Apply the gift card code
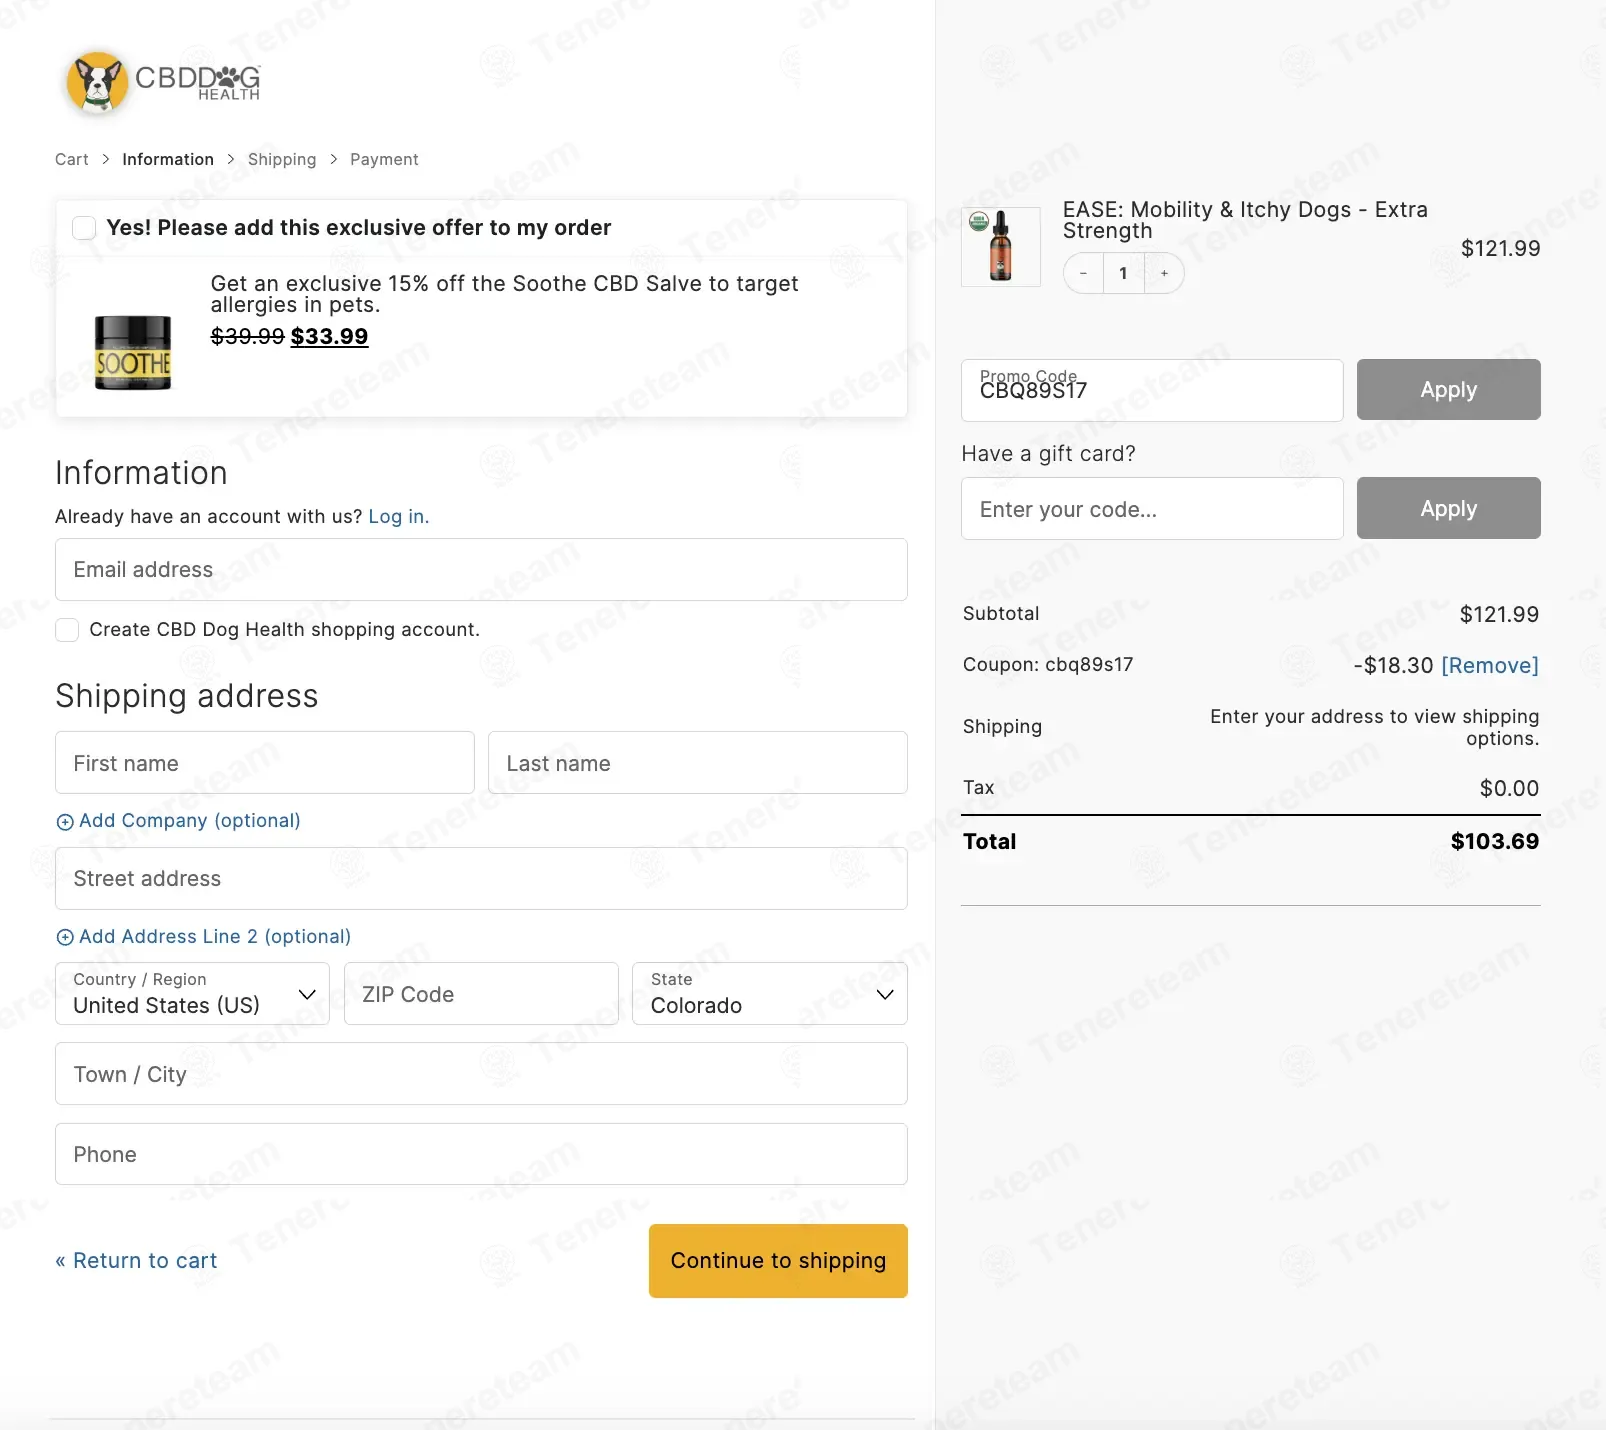The height and width of the screenshot is (1430, 1606). click(x=1448, y=508)
